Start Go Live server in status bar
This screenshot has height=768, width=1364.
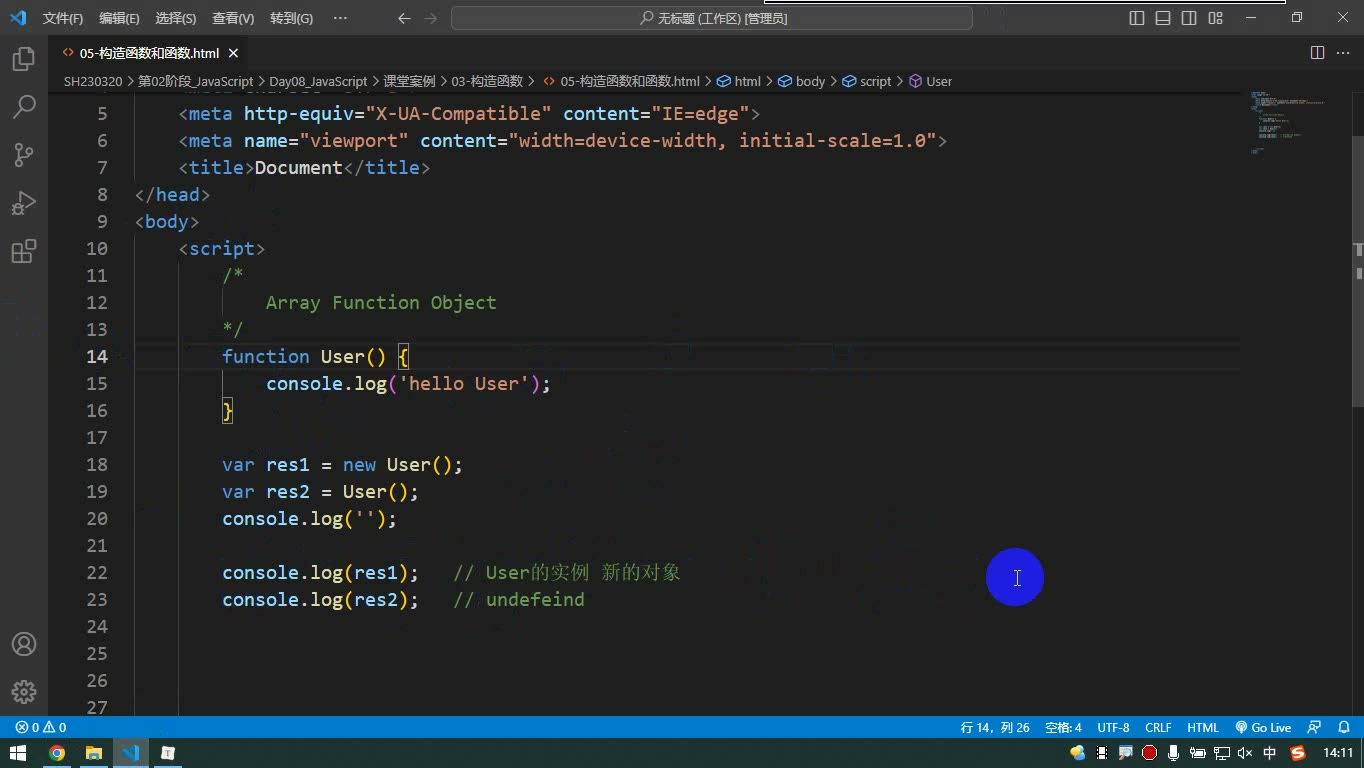point(1263,728)
